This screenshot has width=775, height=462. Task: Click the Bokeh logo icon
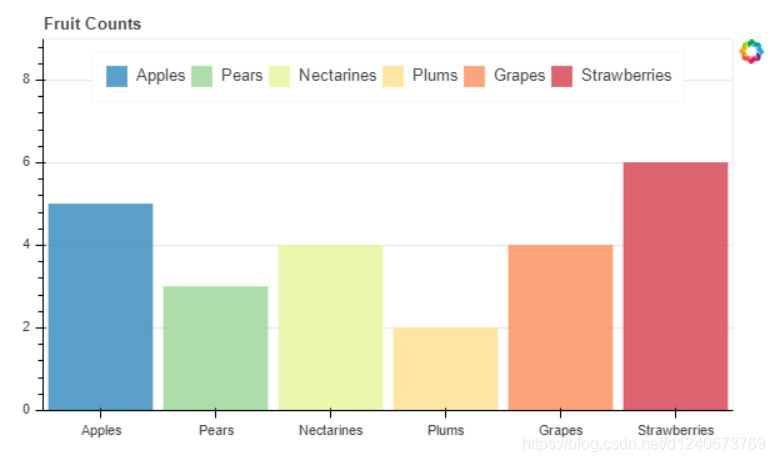pos(750,51)
